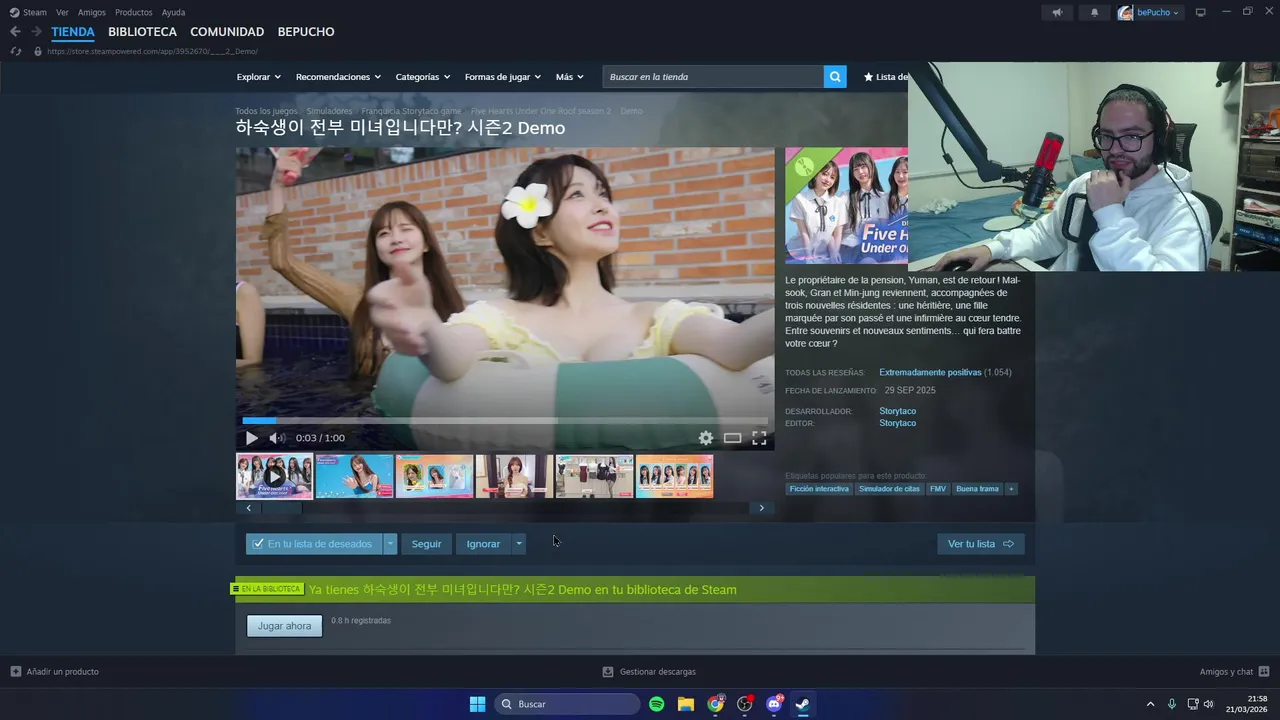This screenshot has width=1280, height=720.
Task: Open the Más dropdown menu
Action: pos(569,77)
